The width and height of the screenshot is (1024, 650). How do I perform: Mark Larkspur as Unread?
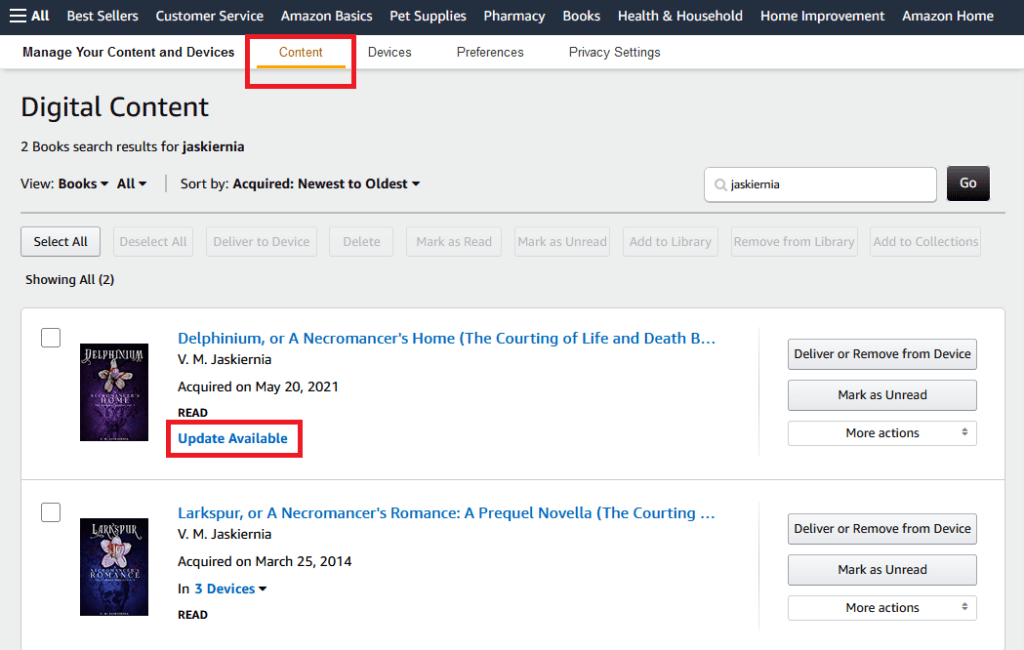coord(882,570)
